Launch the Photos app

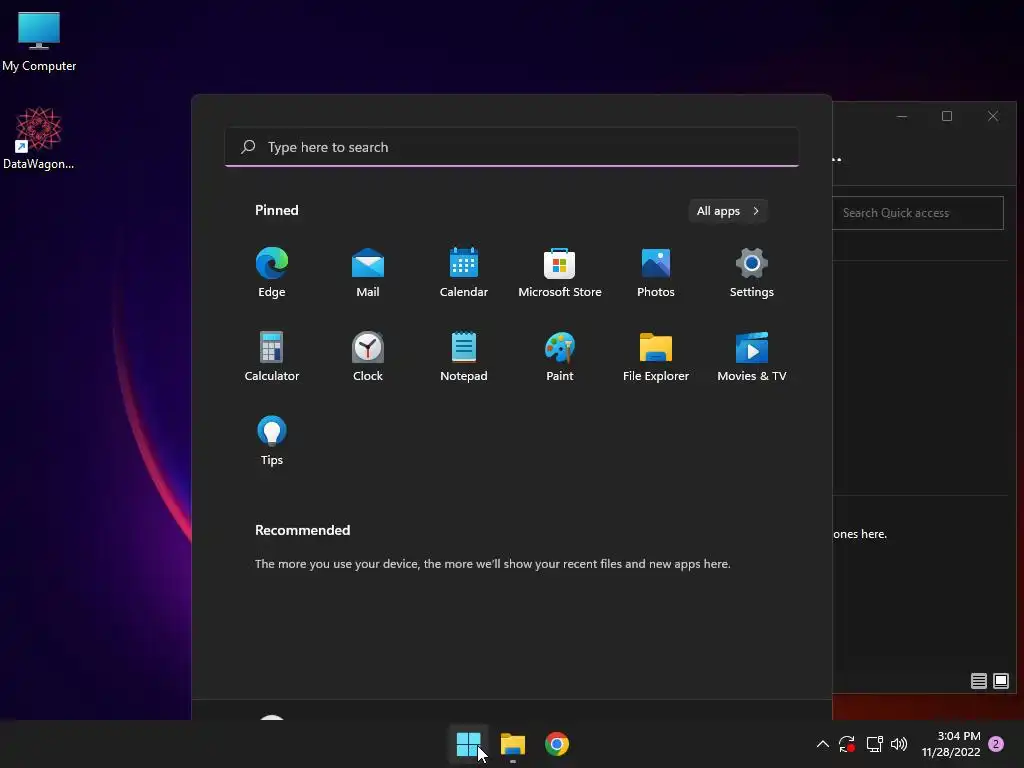(x=656, y=273)
